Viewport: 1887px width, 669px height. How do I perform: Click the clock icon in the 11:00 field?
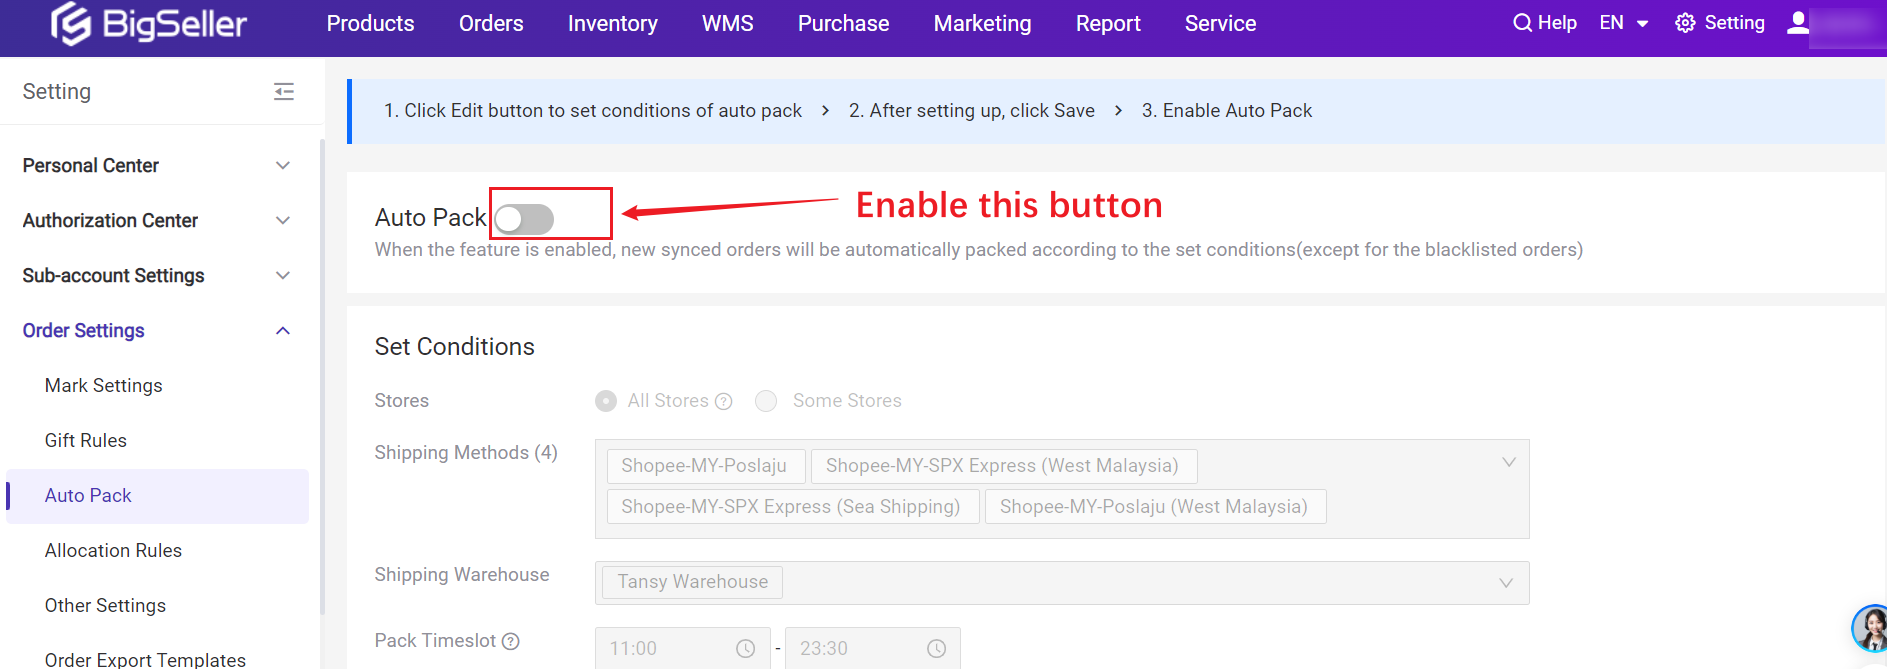[745, 649]
